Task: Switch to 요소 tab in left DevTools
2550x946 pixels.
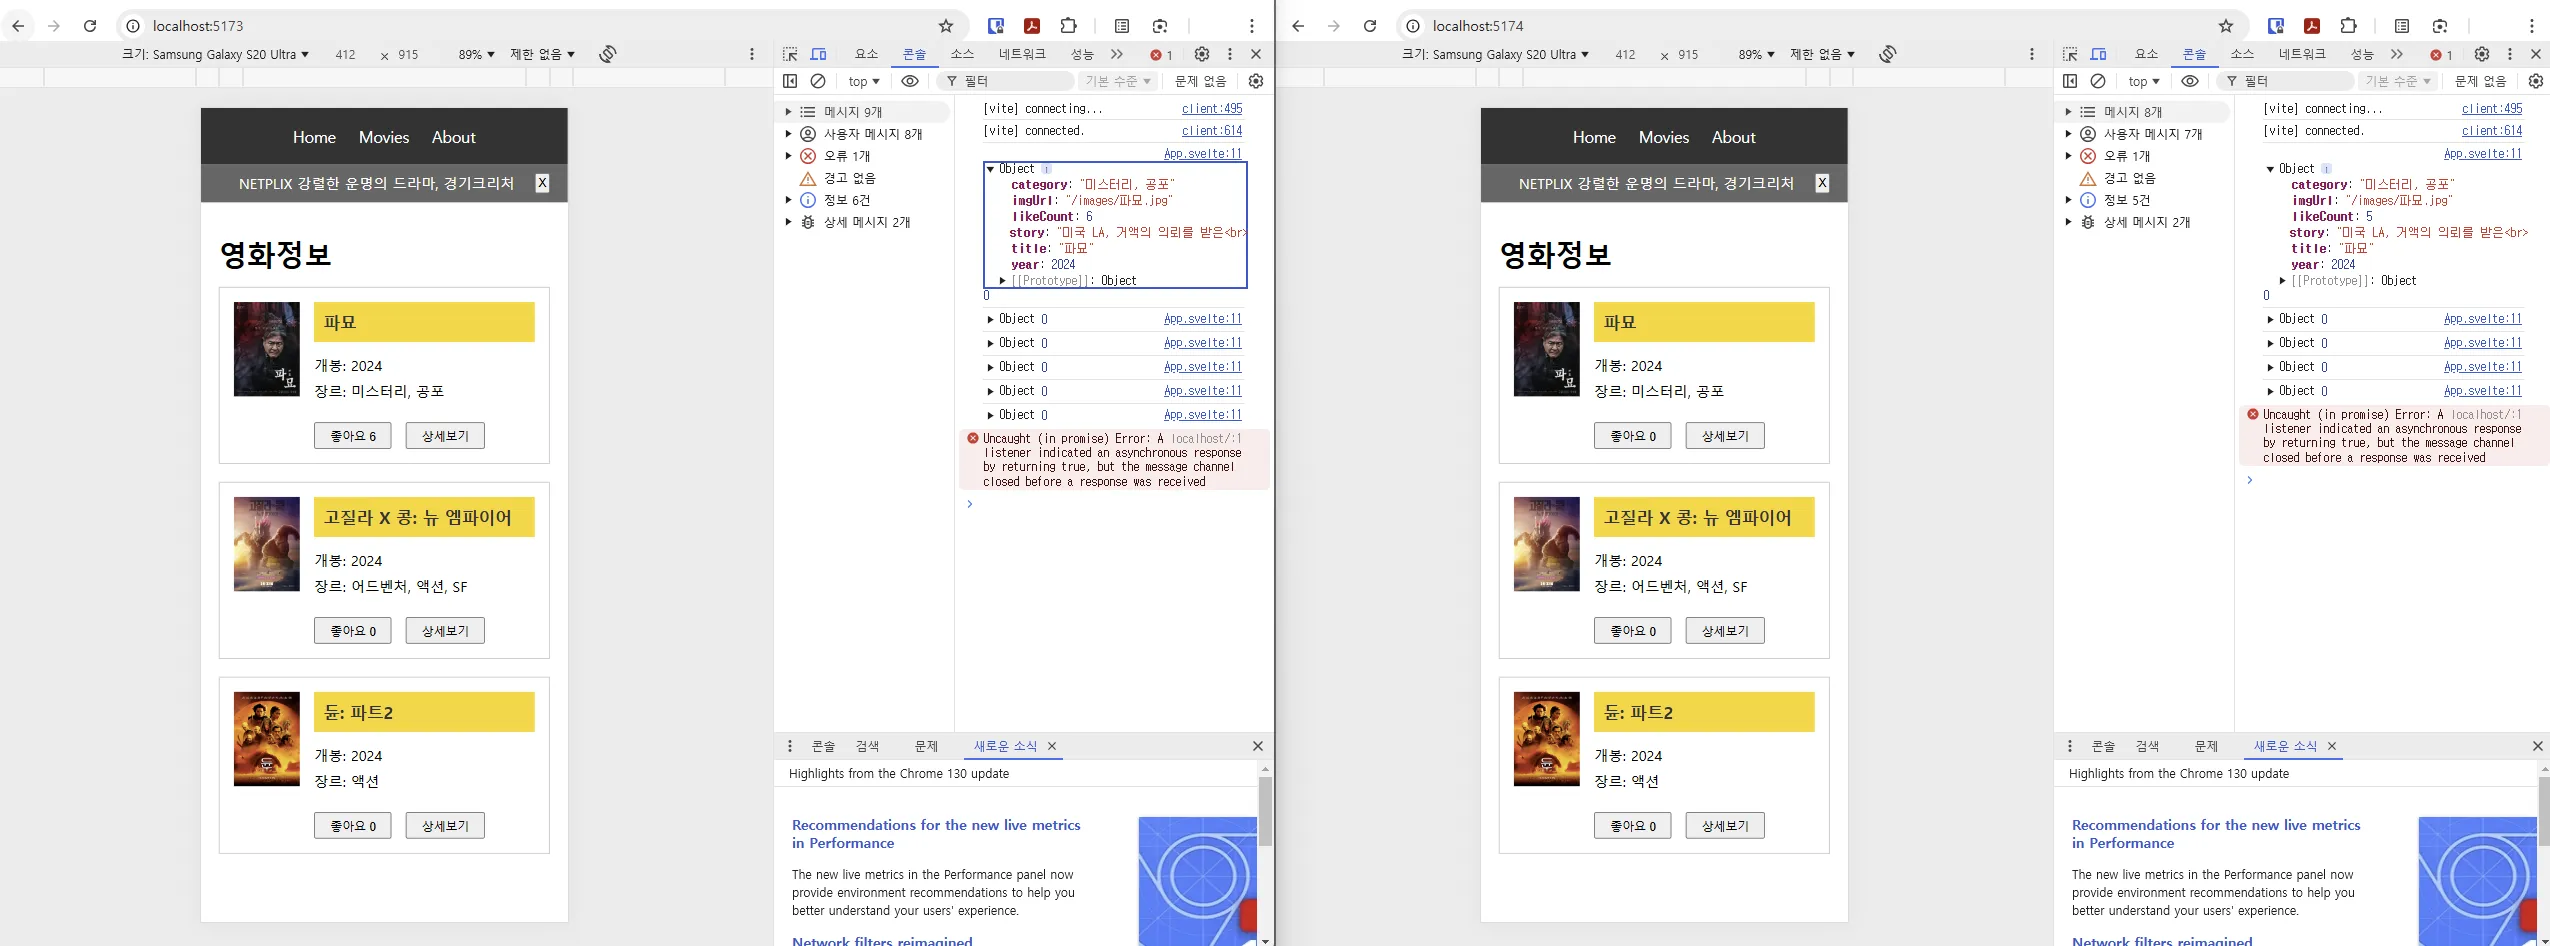Action: [x=866, y=54]
